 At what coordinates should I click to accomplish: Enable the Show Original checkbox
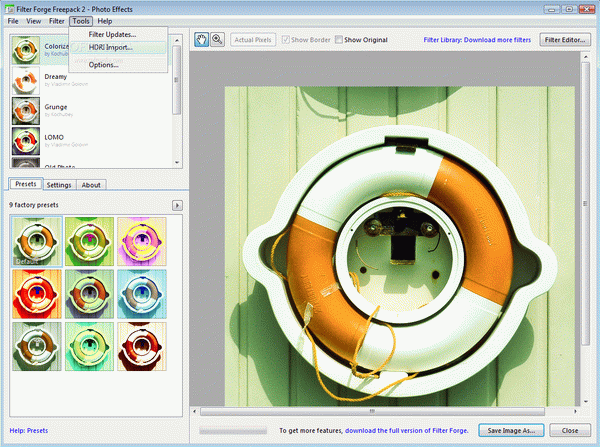[x=339, y=39]
